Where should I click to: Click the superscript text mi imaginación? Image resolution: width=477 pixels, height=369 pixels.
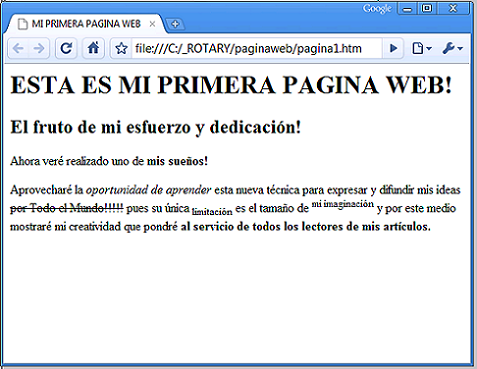click(343, 204)
